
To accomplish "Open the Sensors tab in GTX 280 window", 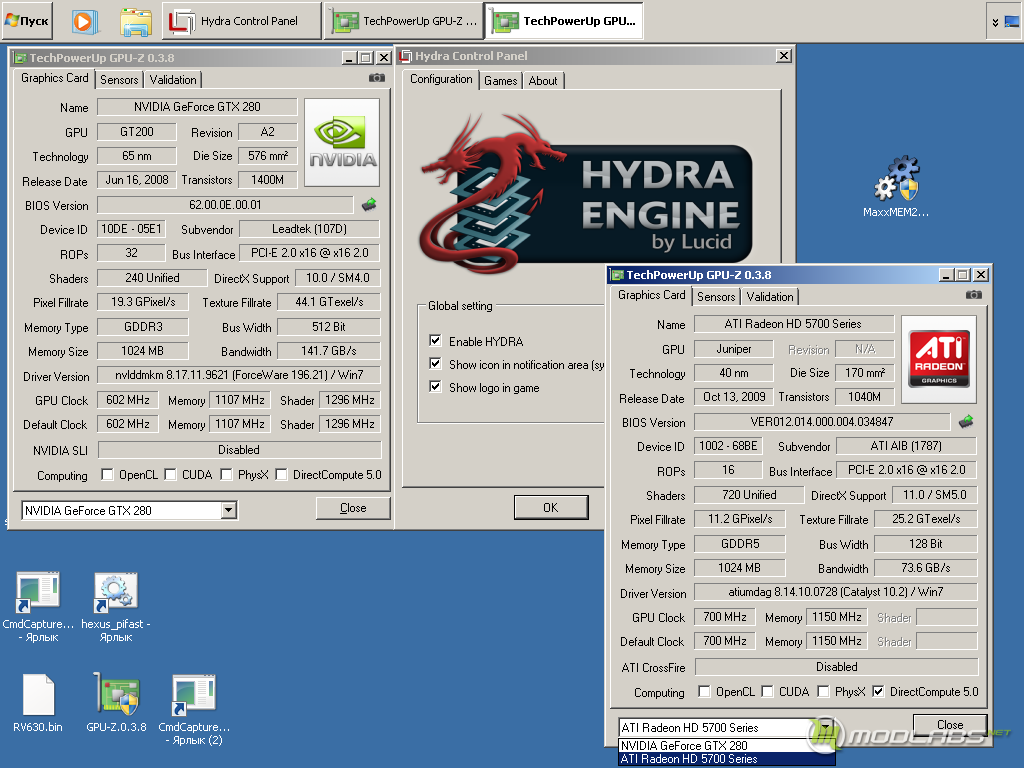I will 119,80.
